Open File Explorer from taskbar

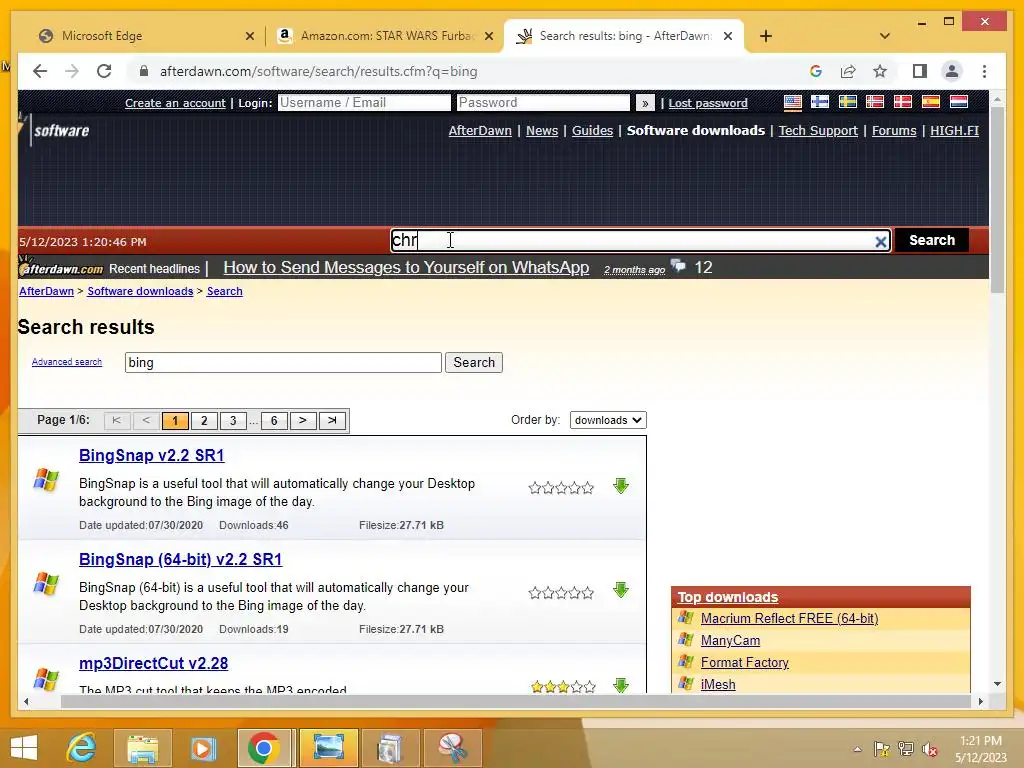click(x=142, y=748)
